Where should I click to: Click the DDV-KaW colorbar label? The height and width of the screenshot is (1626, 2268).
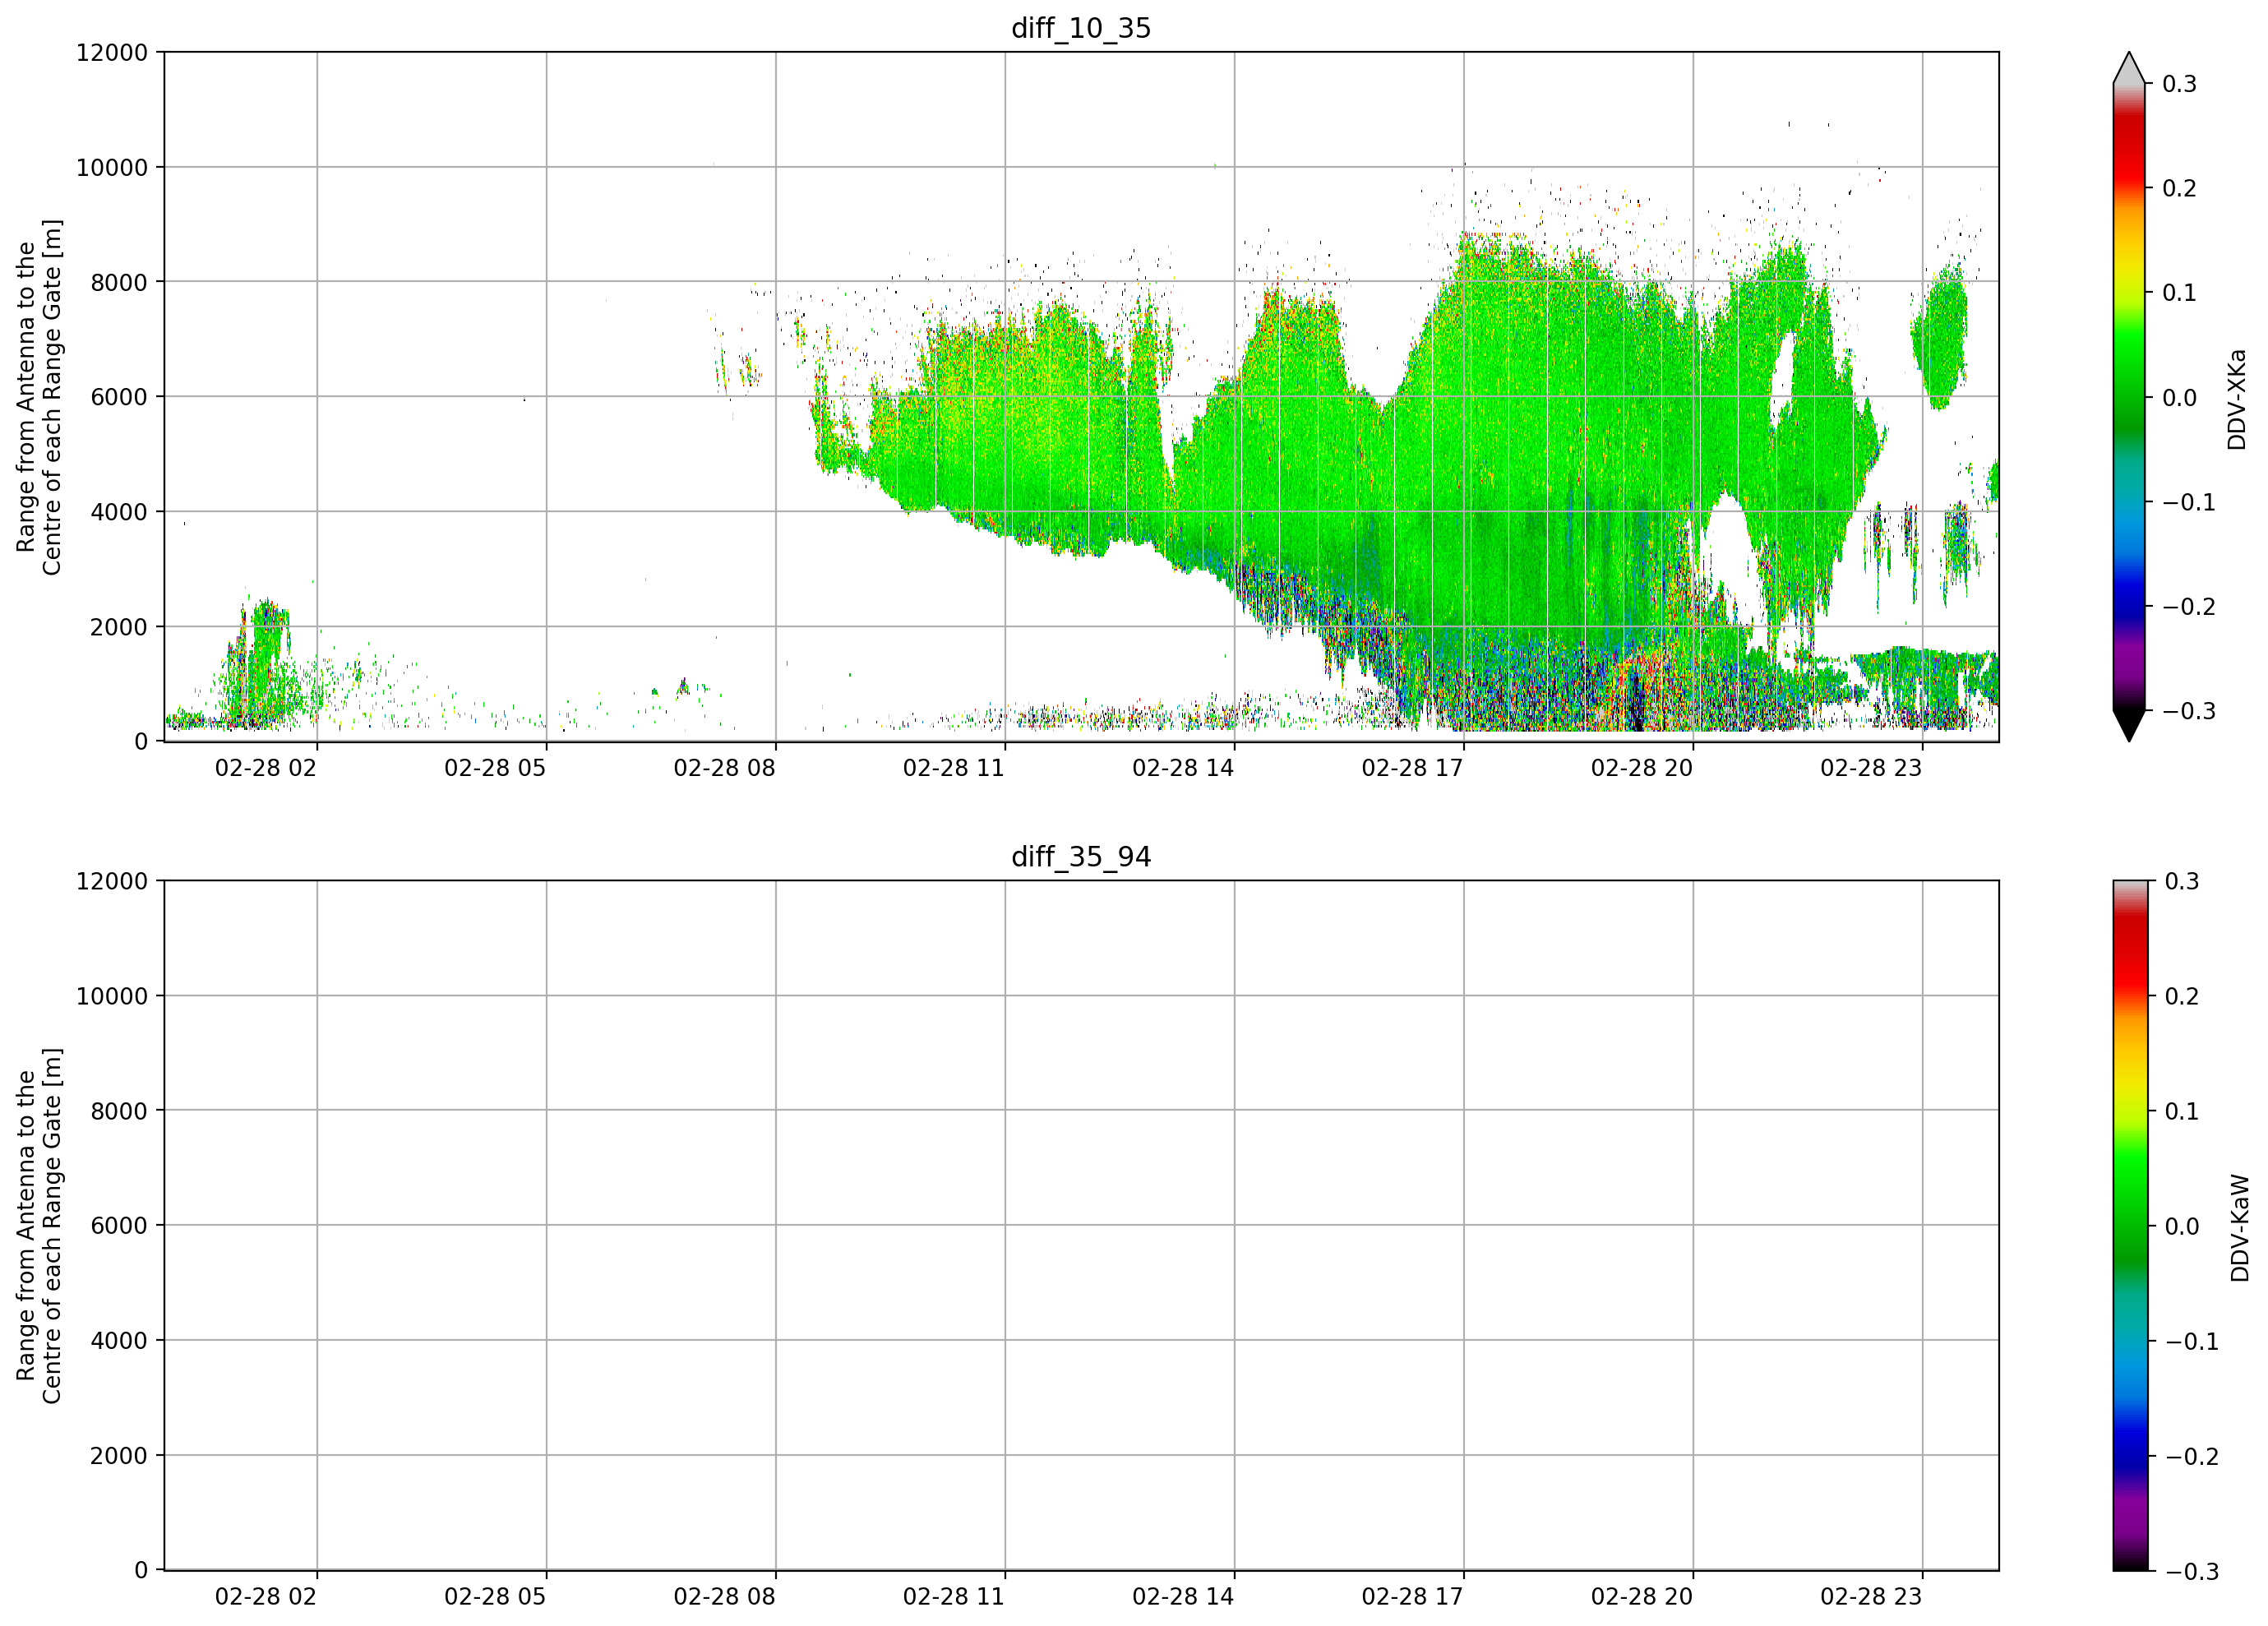[2240, 1228]
